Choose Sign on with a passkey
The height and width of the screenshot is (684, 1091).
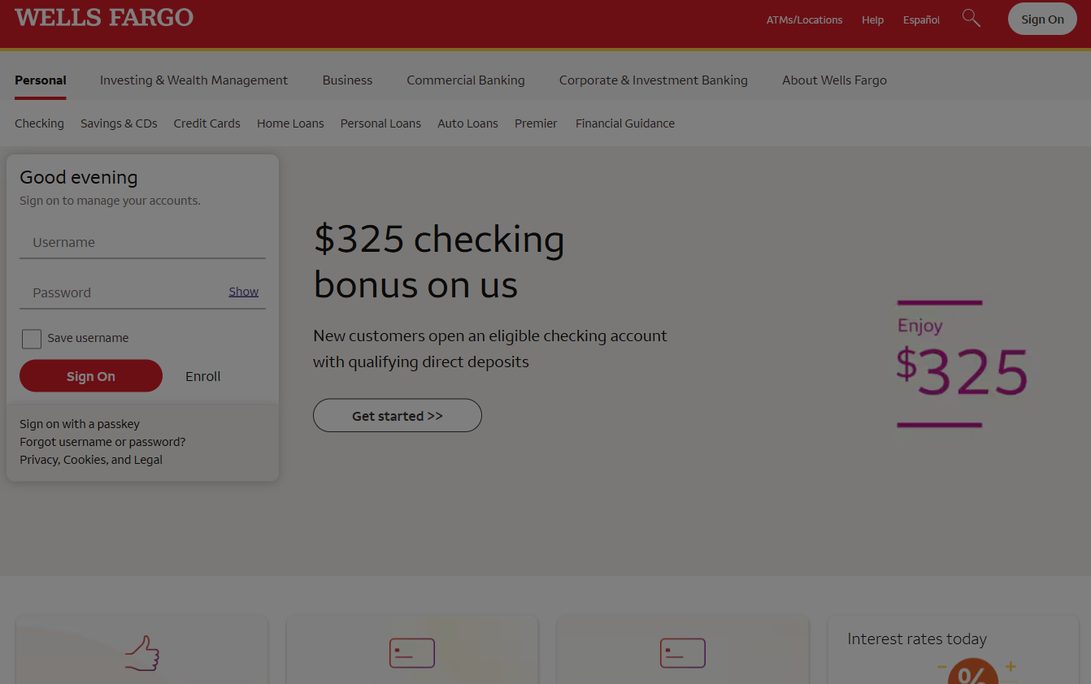79,424
